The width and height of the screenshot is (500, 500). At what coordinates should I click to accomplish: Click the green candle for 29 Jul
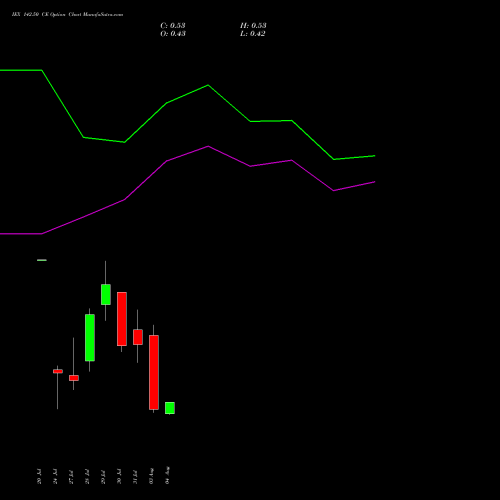[x=106, y=295]
